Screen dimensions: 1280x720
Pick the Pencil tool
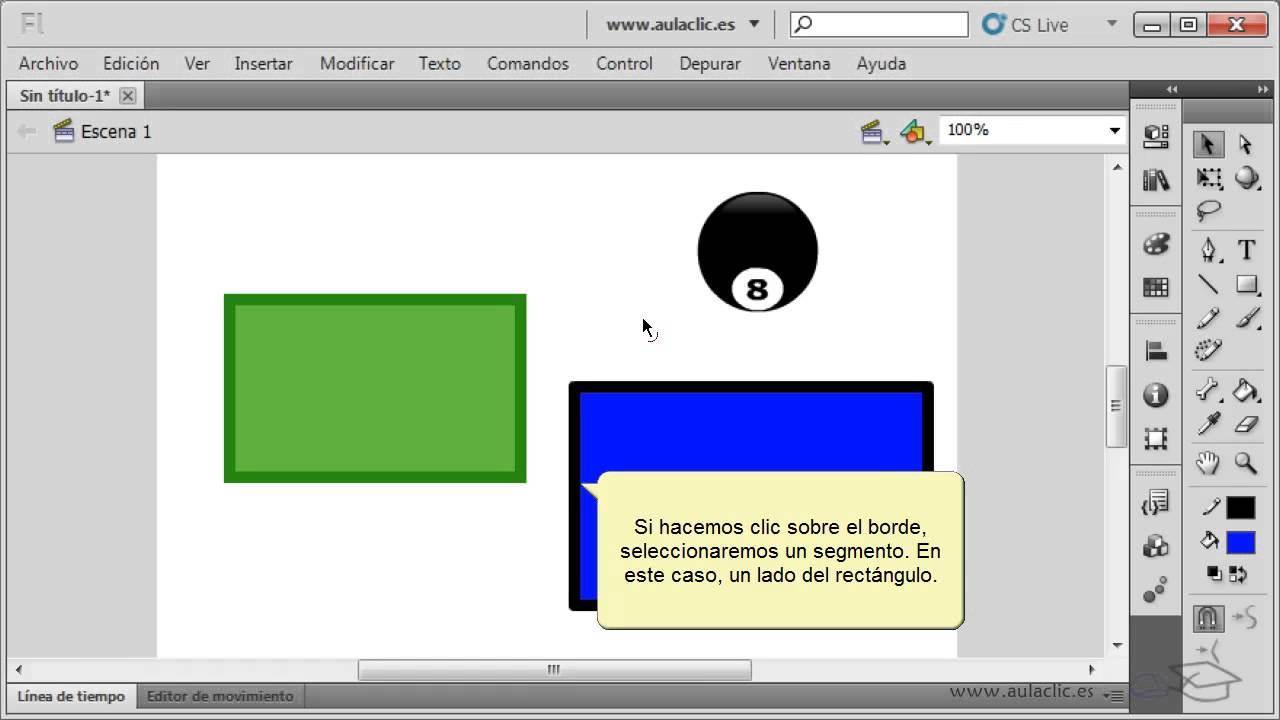(x=1209, y=319)
